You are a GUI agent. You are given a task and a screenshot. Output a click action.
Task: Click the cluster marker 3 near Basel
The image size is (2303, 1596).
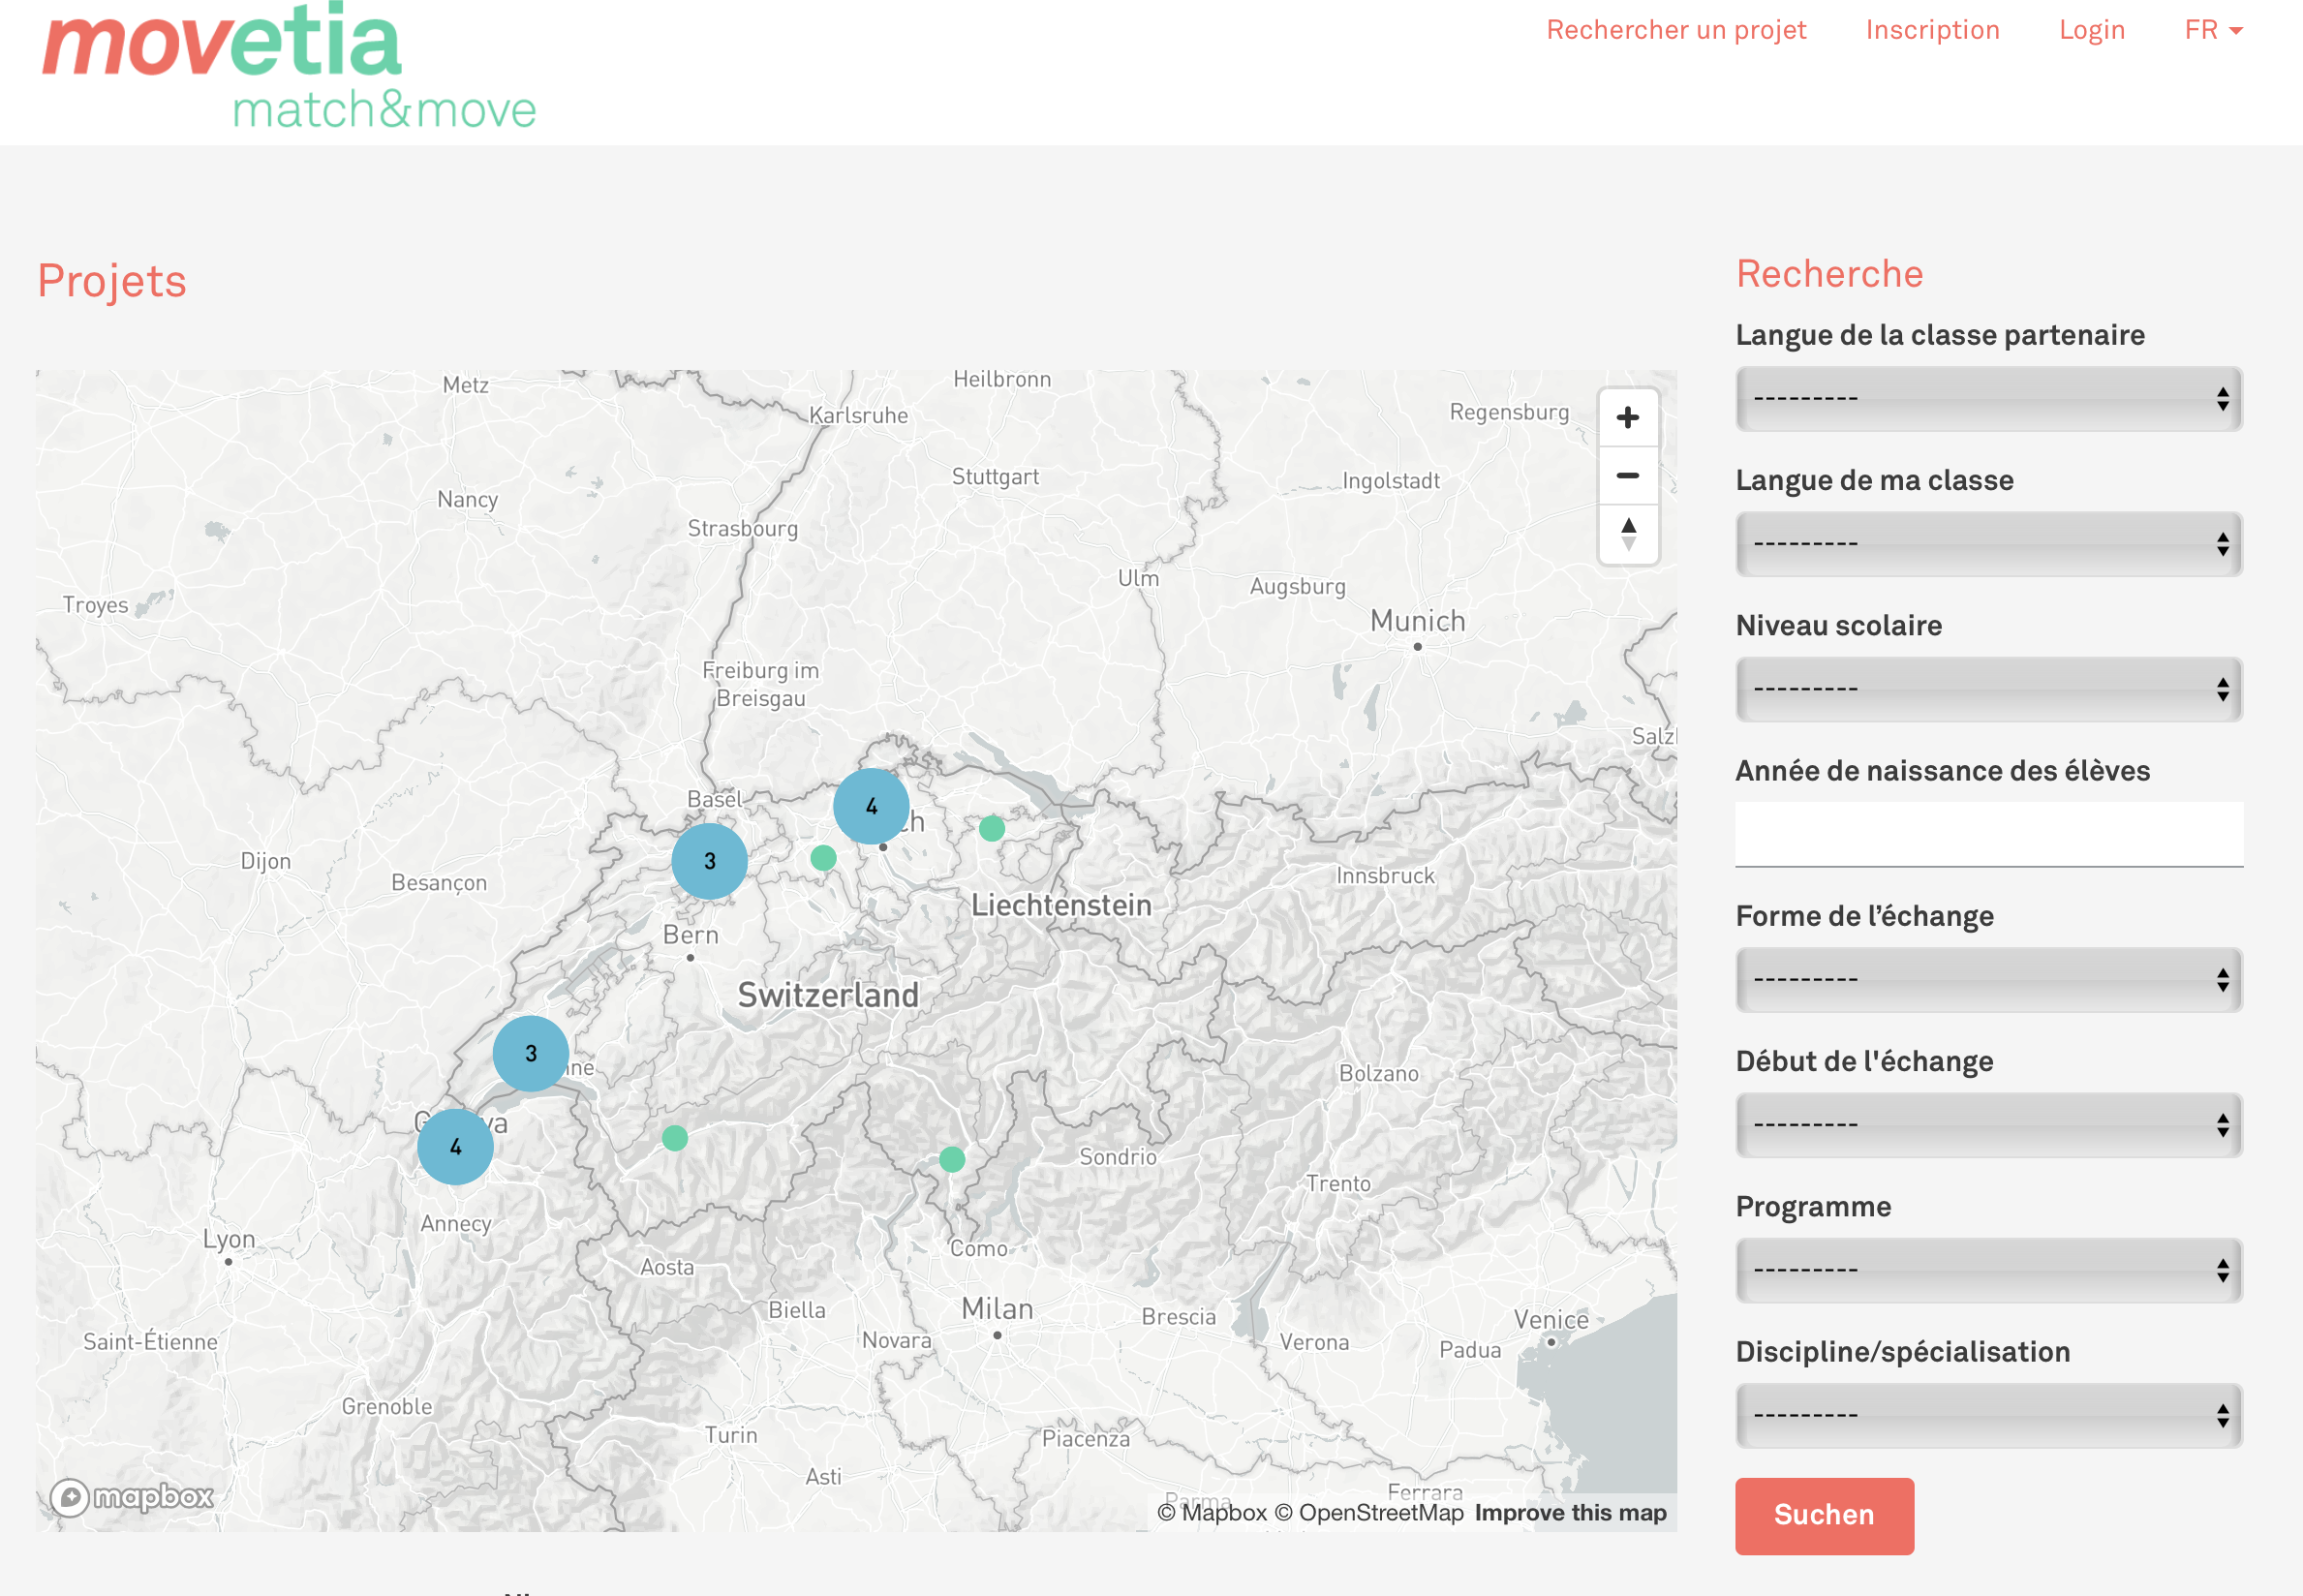point(709,861)
